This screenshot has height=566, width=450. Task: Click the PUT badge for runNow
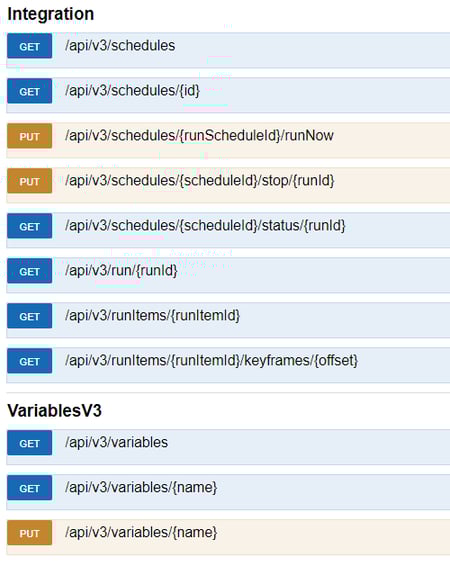(30, 136)
